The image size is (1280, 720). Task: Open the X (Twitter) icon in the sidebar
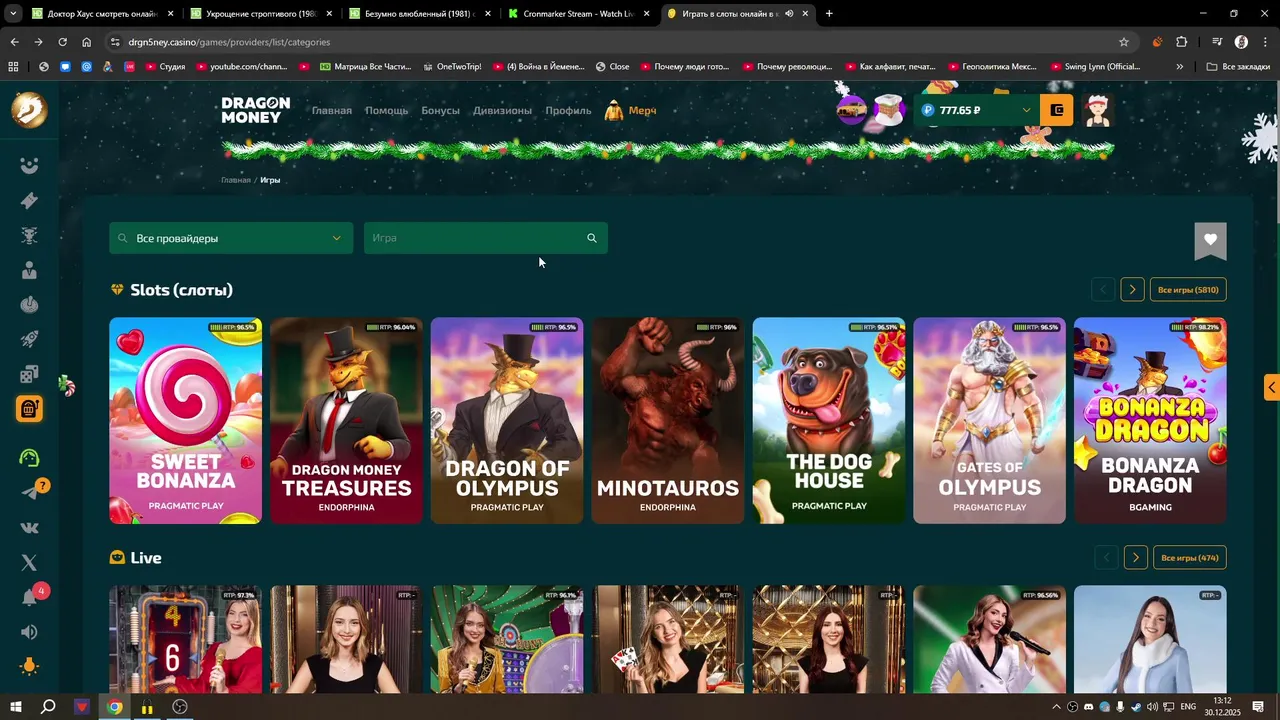[x=29, y=563]
